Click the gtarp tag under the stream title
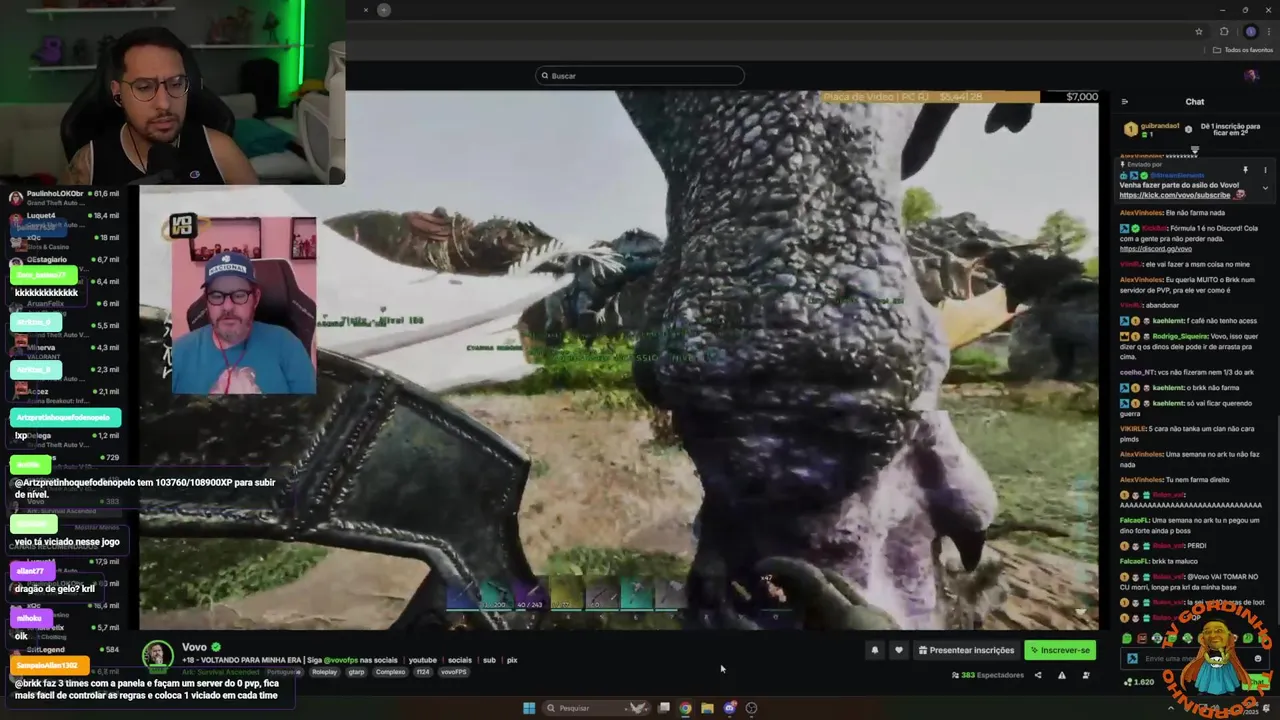This screenshot has height=720, width=1280. 356,672
